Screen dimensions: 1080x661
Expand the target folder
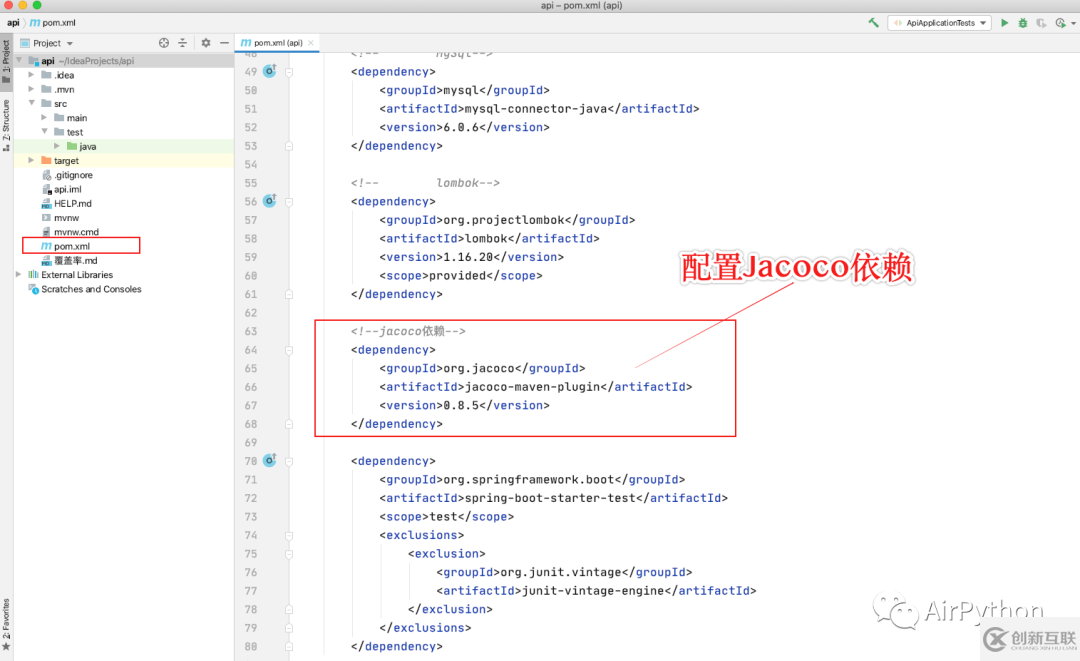click(x=31, y=160)
